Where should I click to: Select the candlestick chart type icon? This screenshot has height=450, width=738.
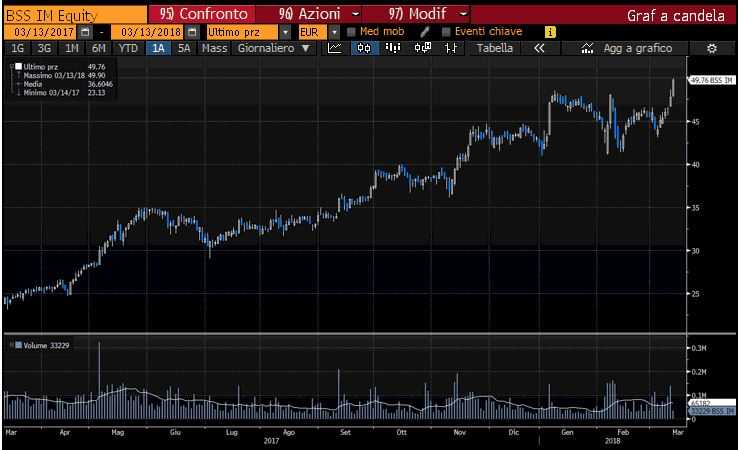click(364, 48)
